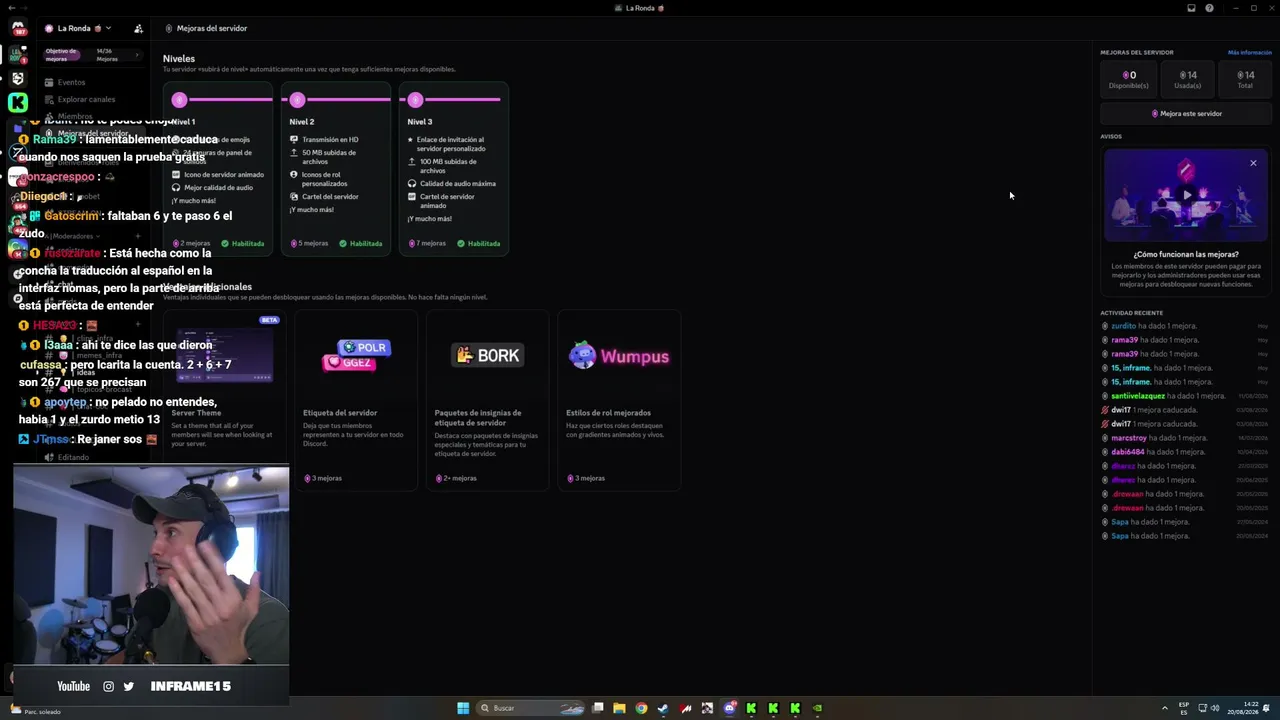Open File Explorer from the taskbar
1280x720 pixels.
point(619,708)
